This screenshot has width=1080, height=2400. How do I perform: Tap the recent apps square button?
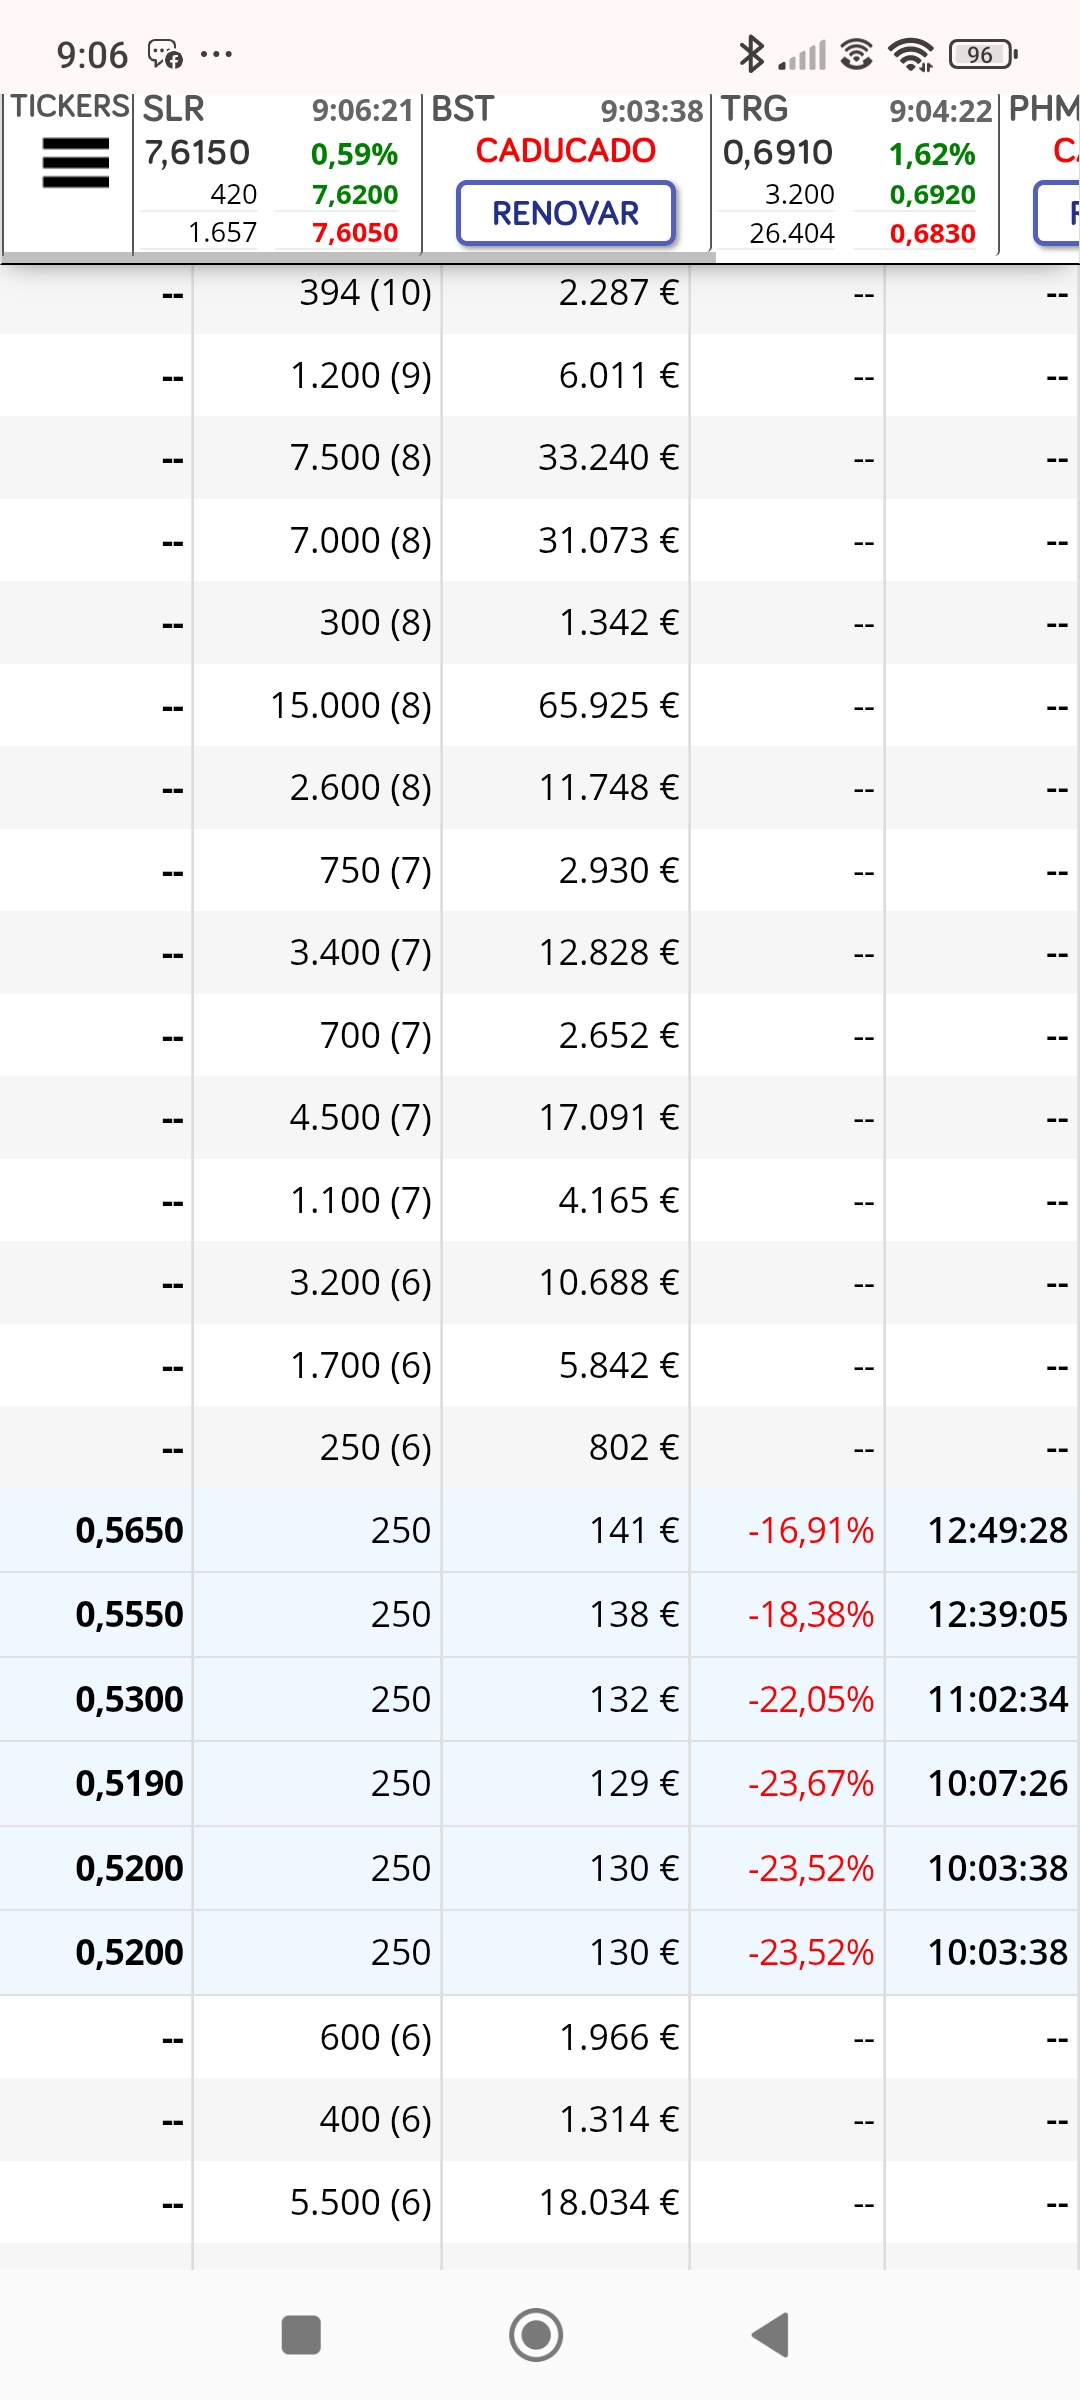[301, 2335]
